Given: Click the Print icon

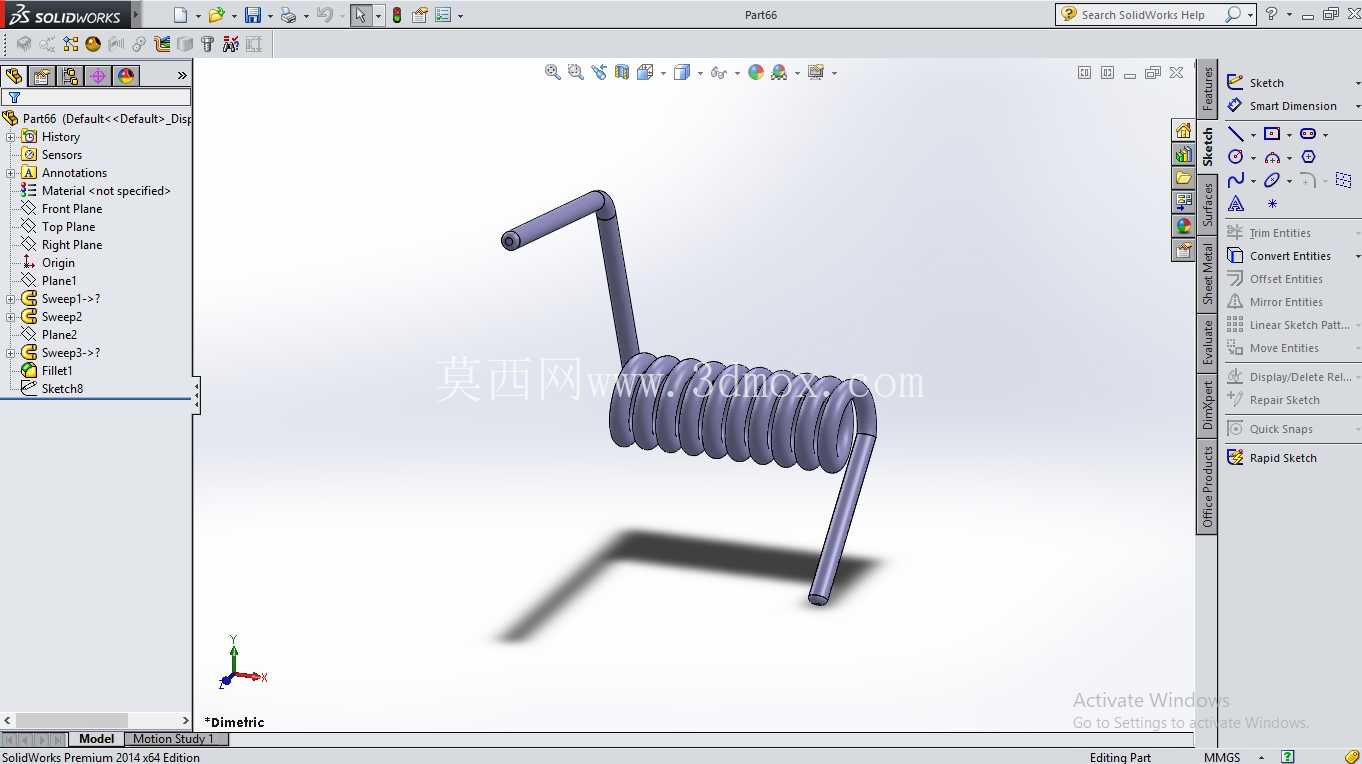Looking at the screenshot, I should coord(288,15).
